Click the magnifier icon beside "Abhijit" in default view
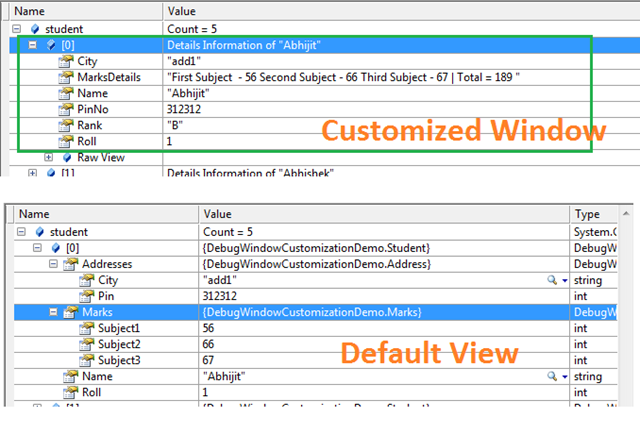 pyautogui.click(x=551, y=375)
